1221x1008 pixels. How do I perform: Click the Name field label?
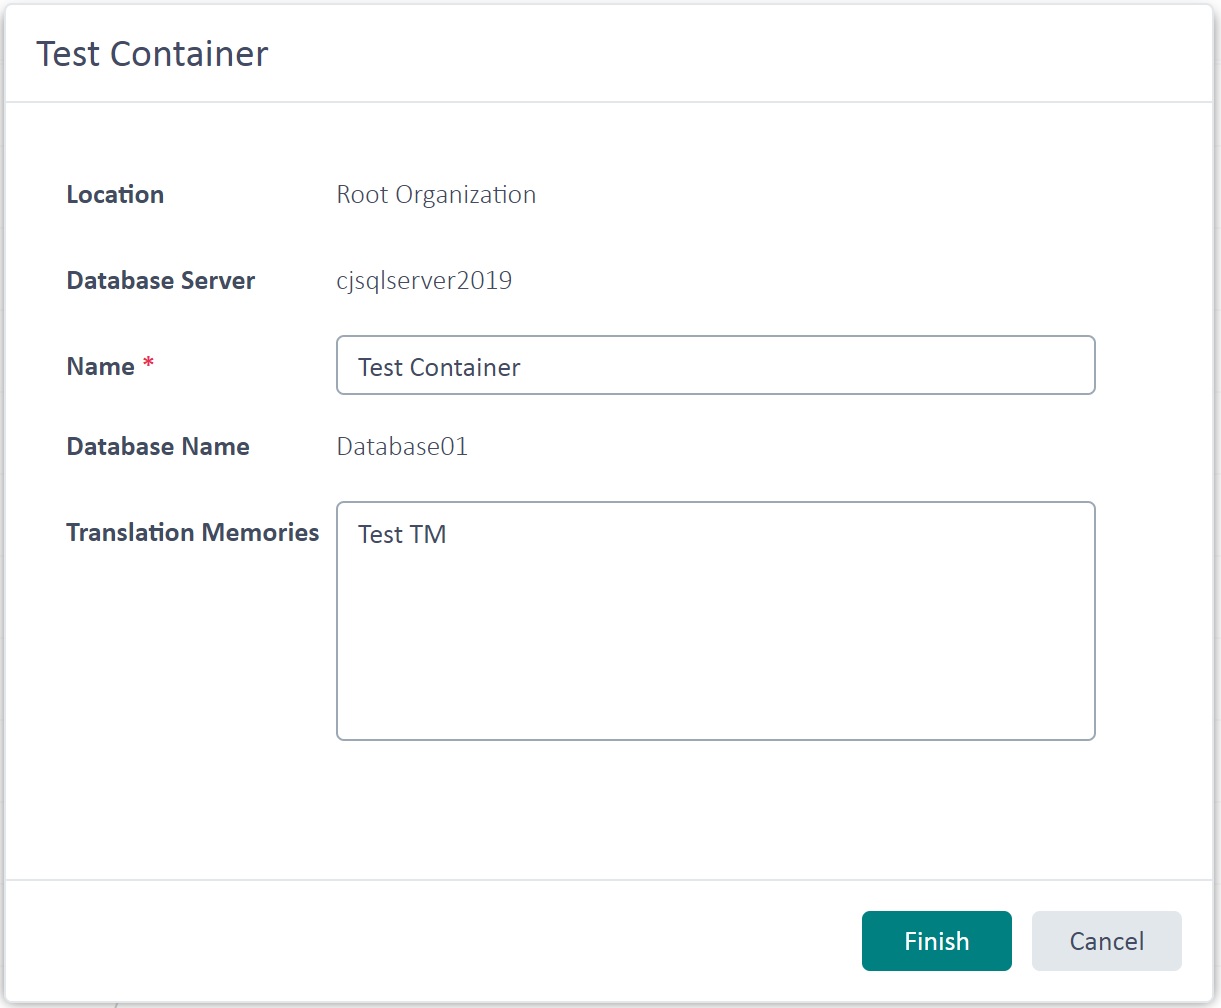tap(100, 367)
